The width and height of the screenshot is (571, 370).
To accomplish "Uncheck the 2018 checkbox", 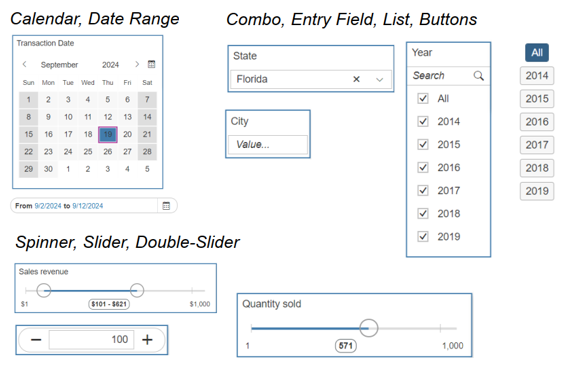I will [x=423, y=213].
